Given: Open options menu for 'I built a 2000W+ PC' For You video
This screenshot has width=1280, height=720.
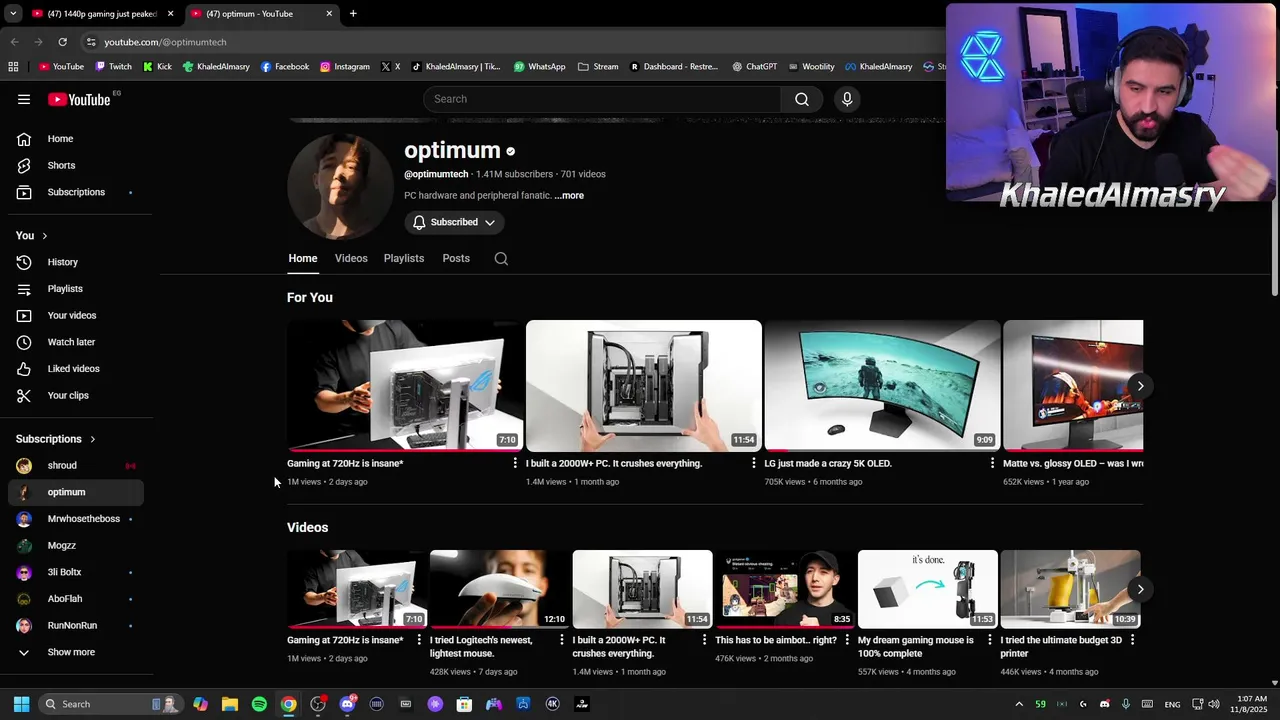Looking at the screenshot, I should click(x=754, y=463).
